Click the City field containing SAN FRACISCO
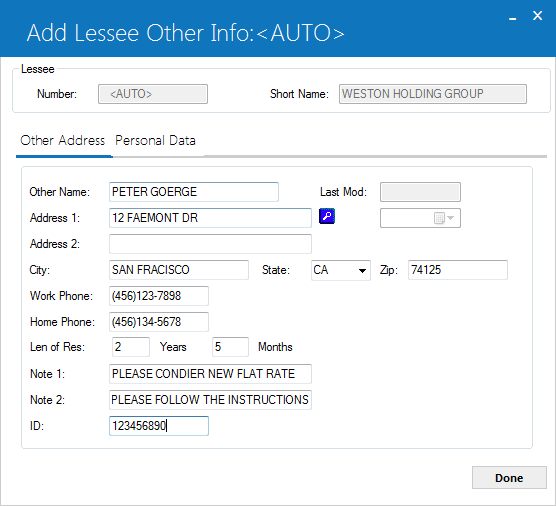This screenshot has width=556, height=506. pyautogui.click(x=179, y=270)
